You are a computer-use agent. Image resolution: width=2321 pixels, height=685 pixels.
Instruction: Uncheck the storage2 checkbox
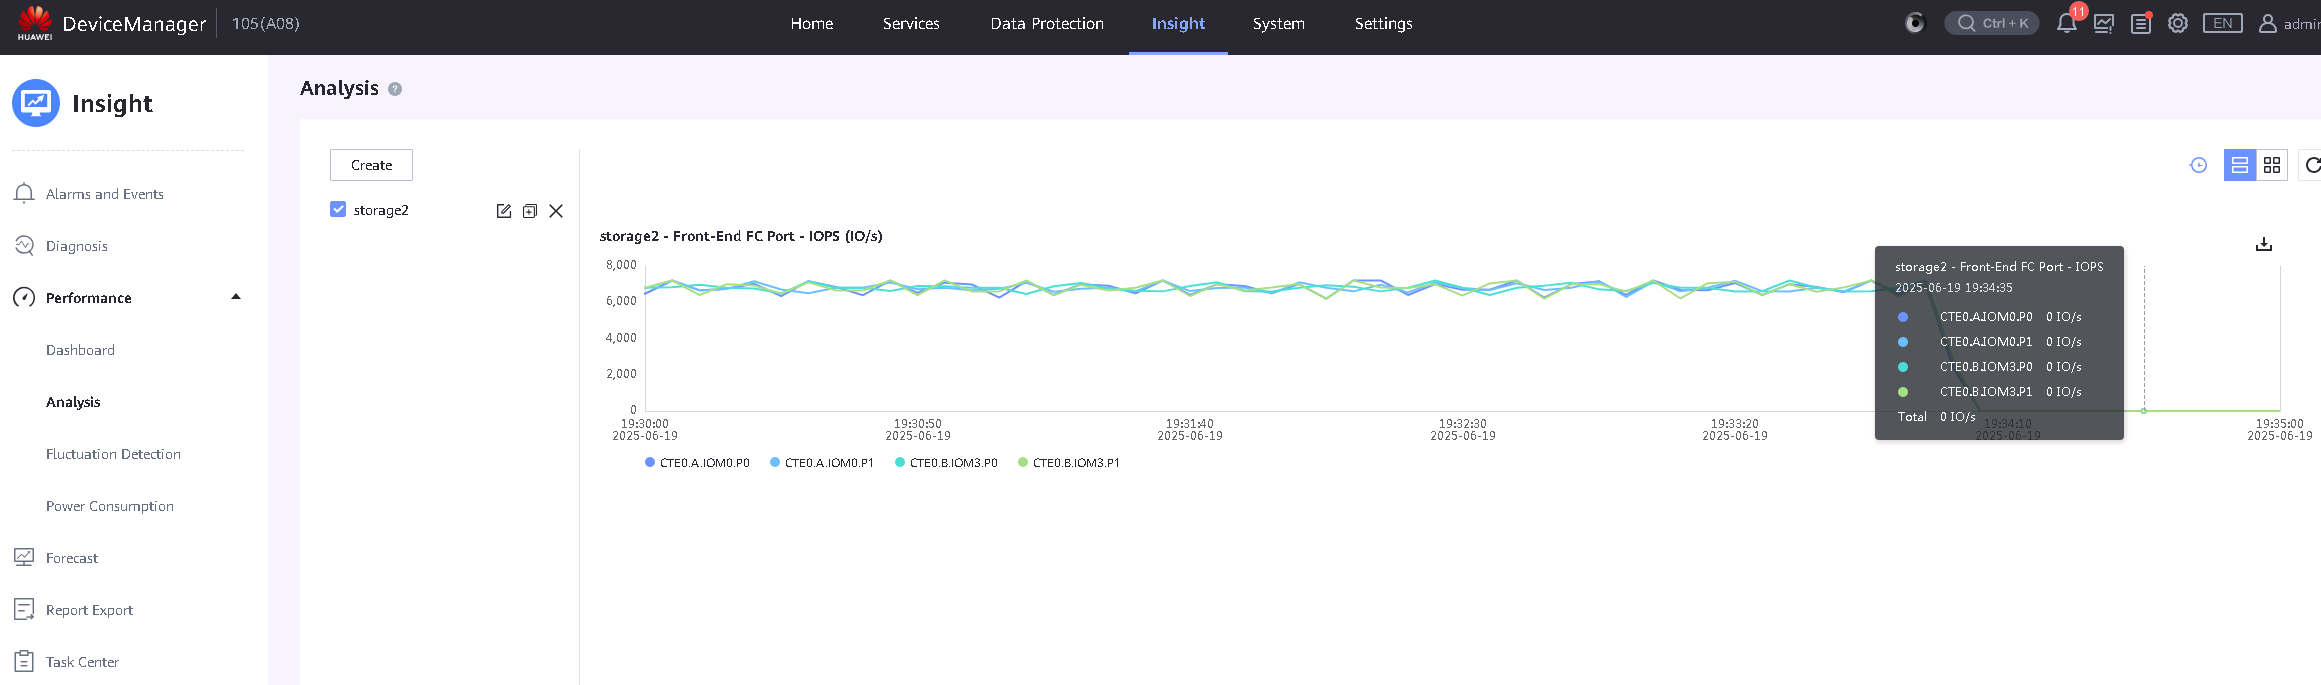click(338, 209)
